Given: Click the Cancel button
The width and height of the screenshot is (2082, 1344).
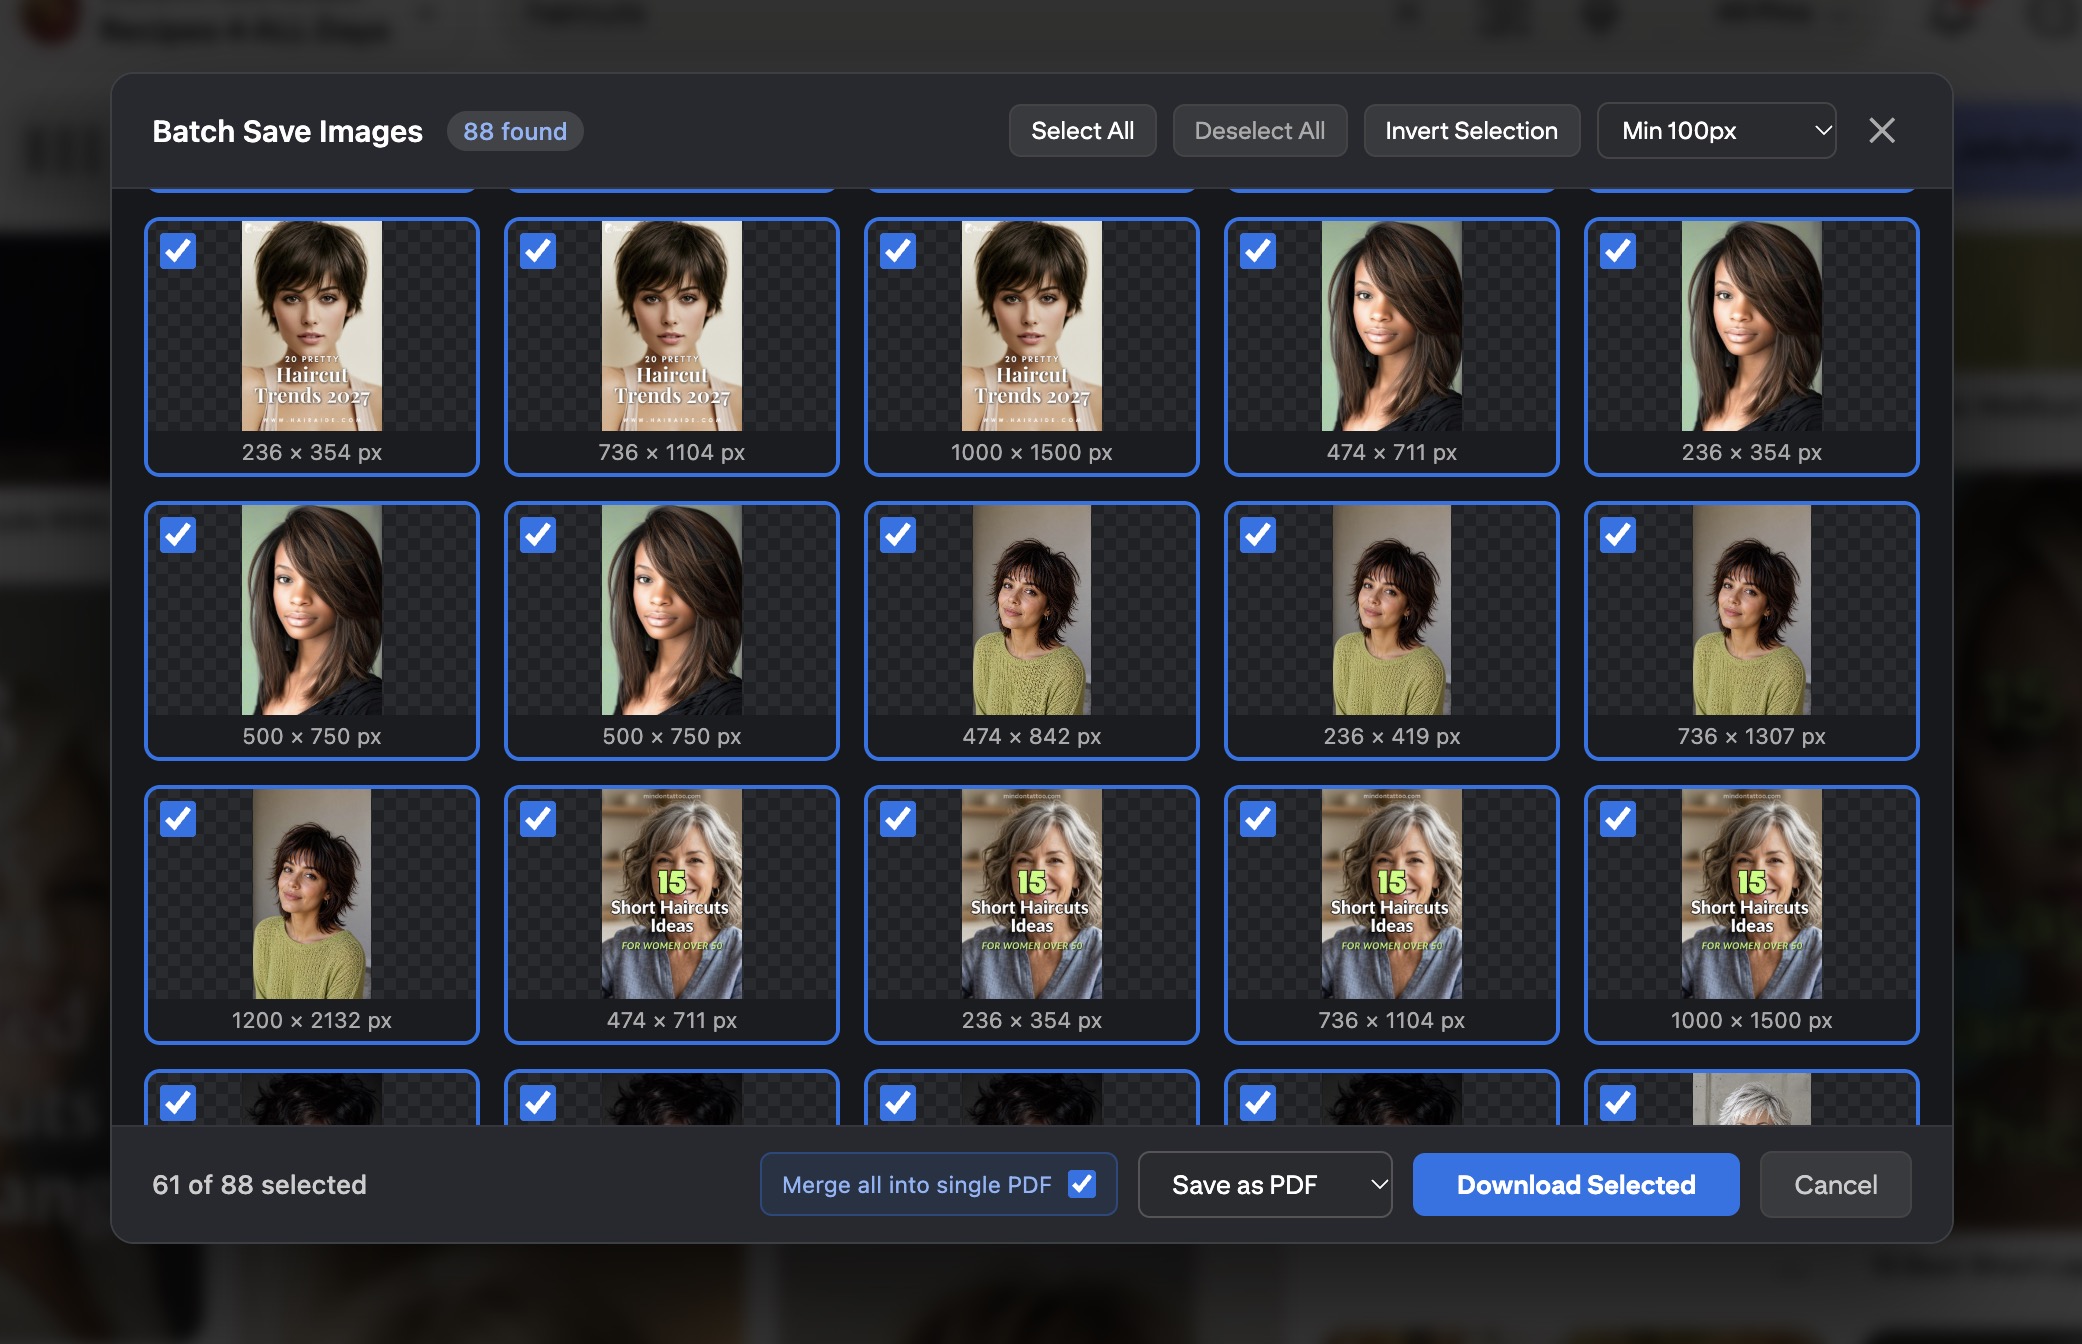Looking at the screenshot, I should point(1835,1185).
